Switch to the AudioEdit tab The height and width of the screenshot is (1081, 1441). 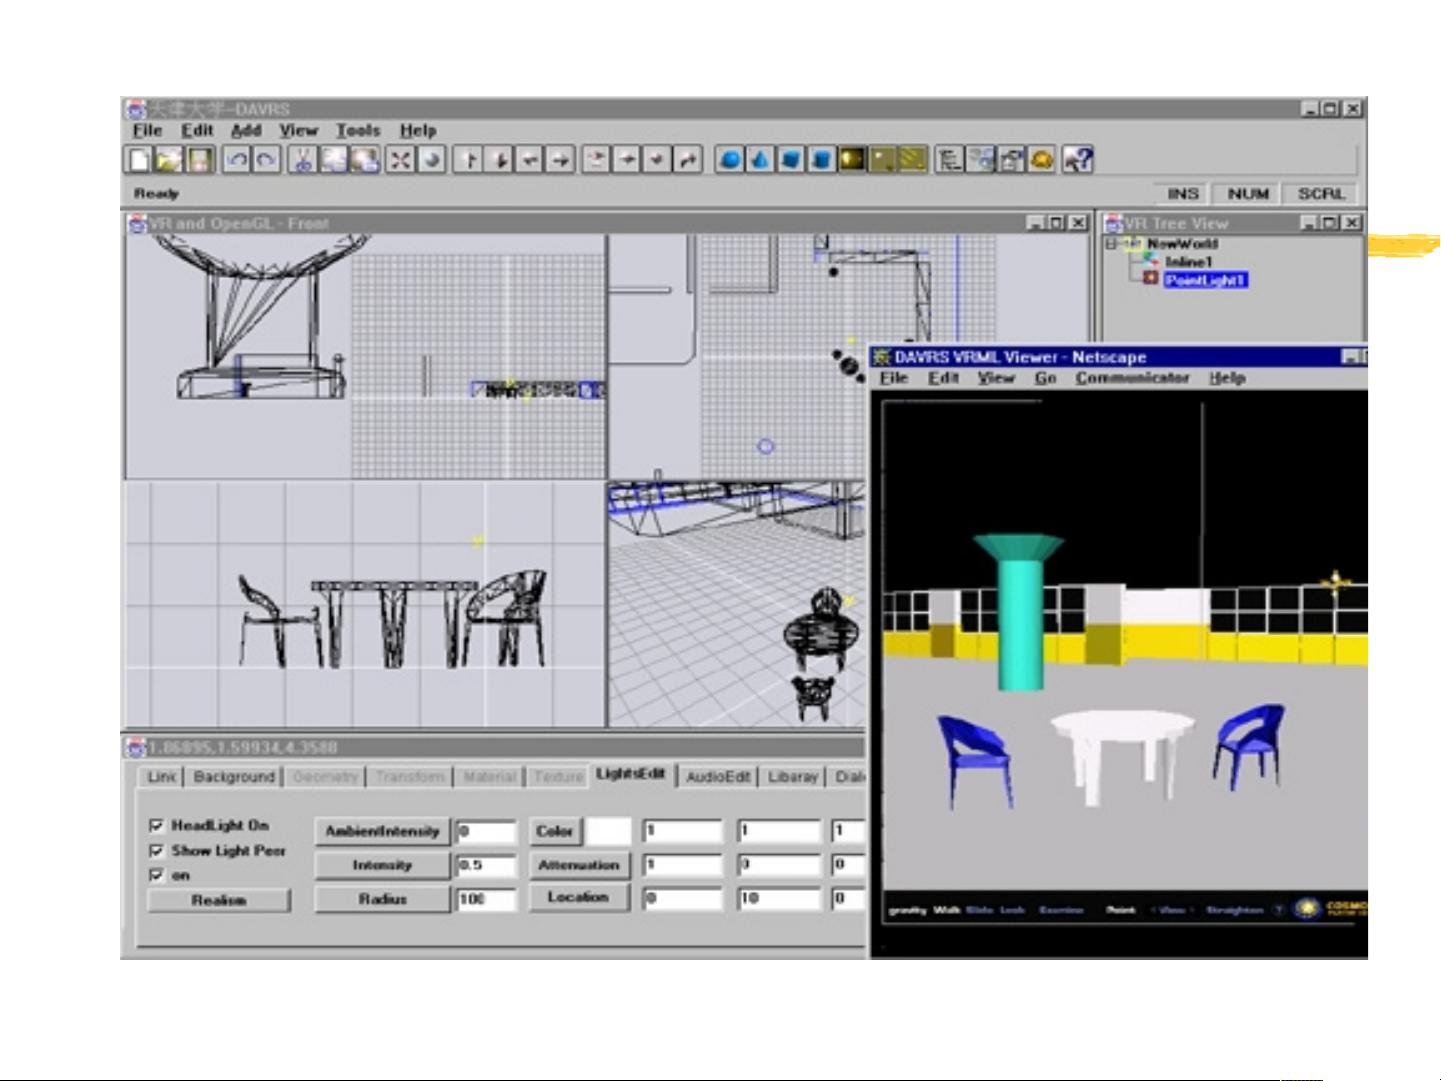click(x=718, y=777)
